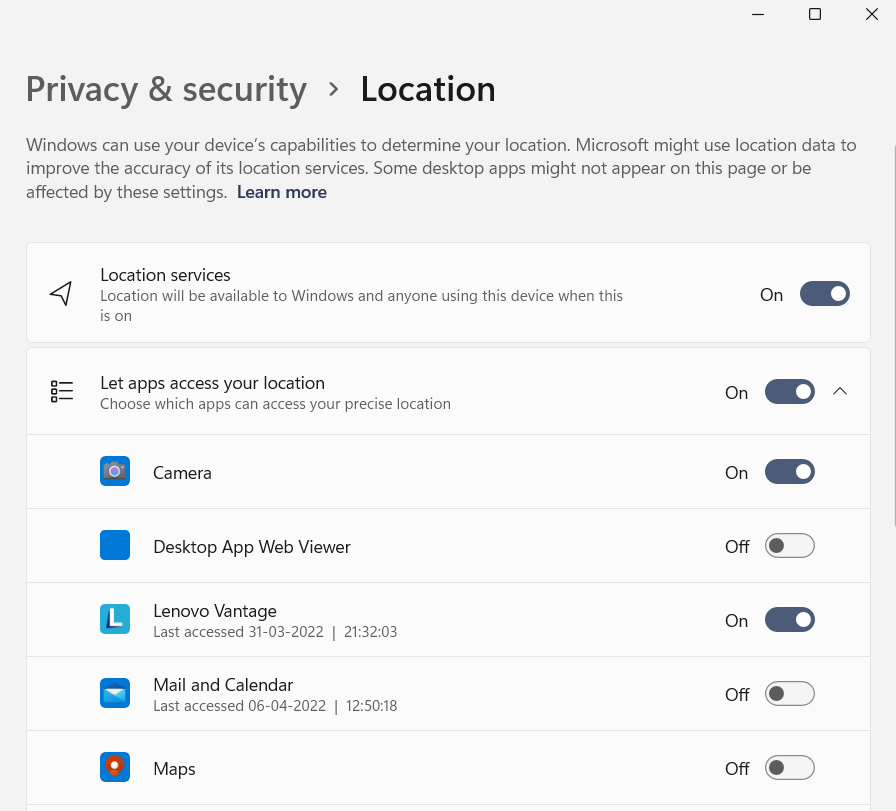Image resolution: width=896 pixels, height=811 pixels.
Task: Turn off the Location services toggle
Action: 824,294
